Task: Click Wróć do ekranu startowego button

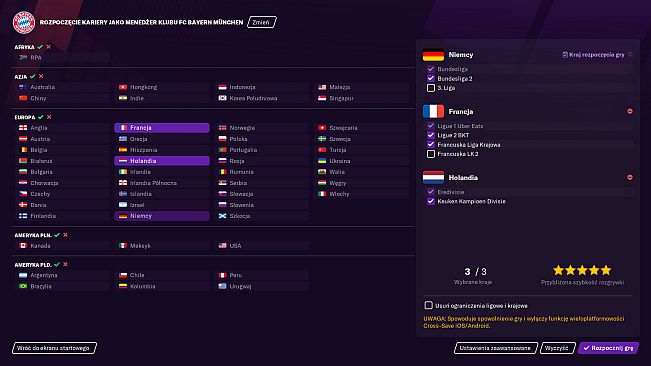Action: point(54,348)
